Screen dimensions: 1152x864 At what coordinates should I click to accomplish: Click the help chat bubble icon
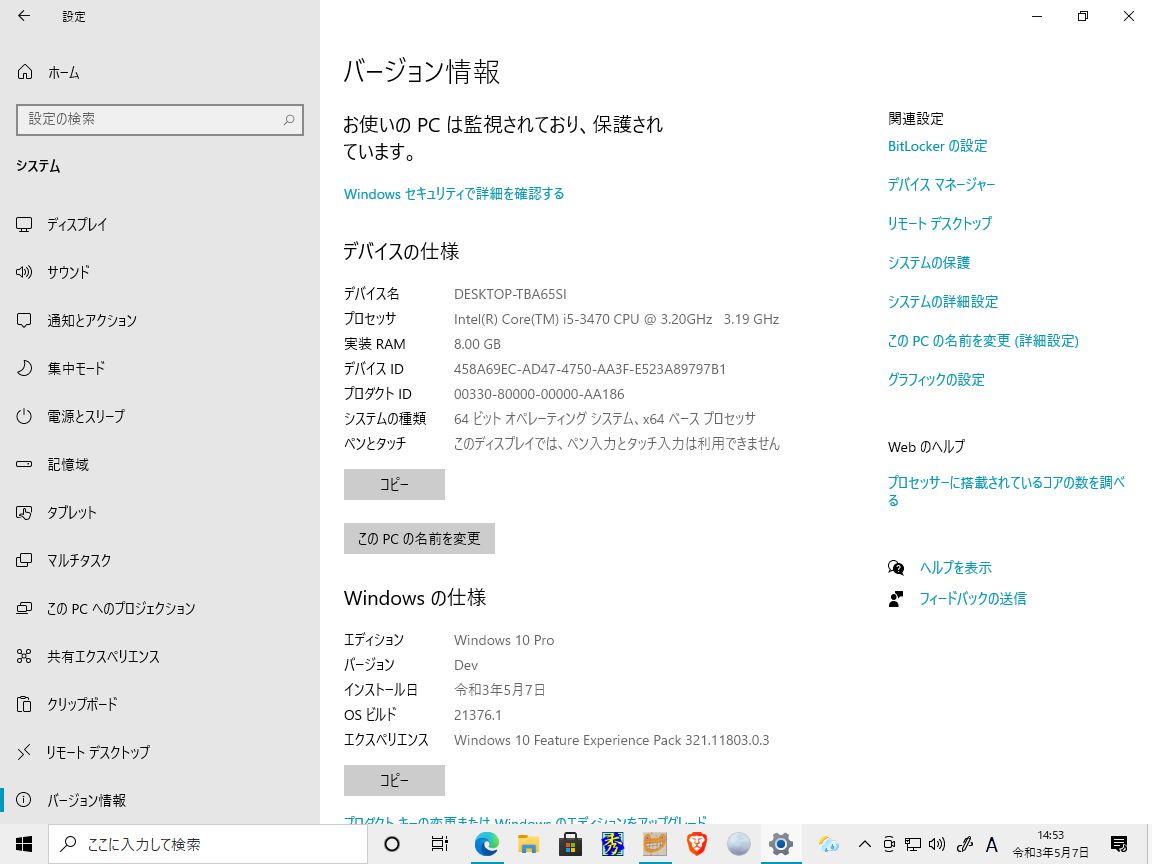tap(896, 568)
